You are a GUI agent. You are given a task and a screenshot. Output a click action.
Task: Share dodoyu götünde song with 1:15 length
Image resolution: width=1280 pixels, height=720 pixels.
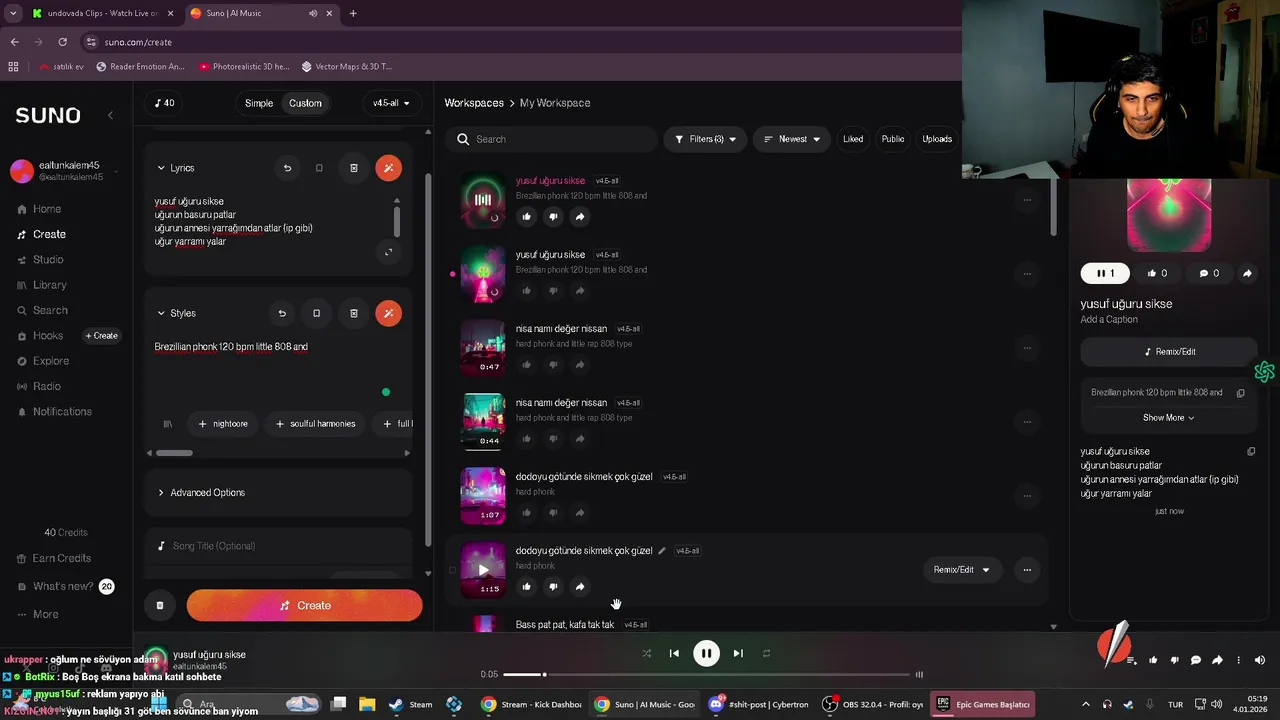click(580, 587)
